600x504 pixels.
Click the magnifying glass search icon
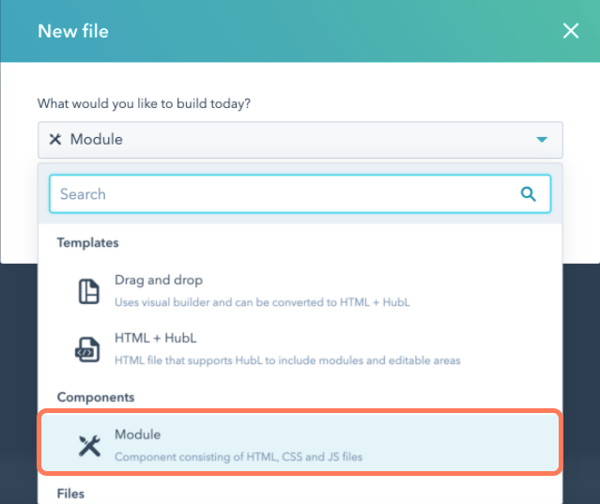click(x=528, y=194)
